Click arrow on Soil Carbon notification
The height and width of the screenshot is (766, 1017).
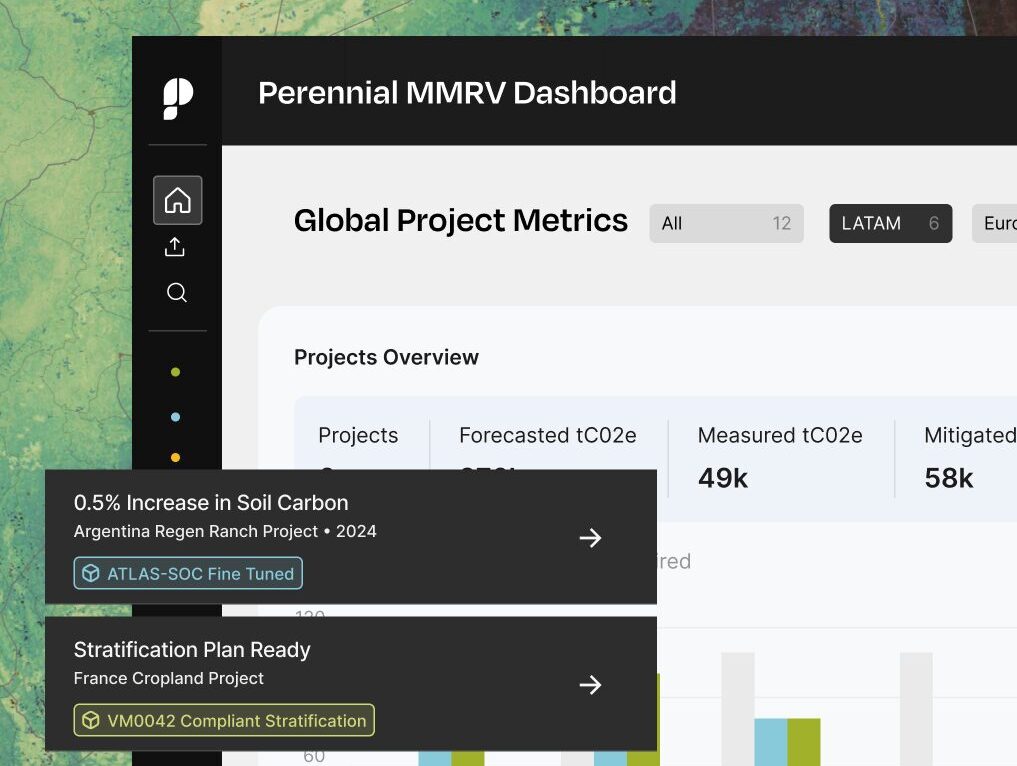pos(590,538)
